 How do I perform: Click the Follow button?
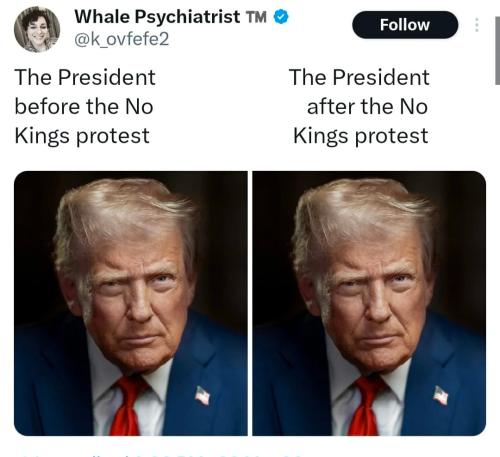tap(405, 25)
